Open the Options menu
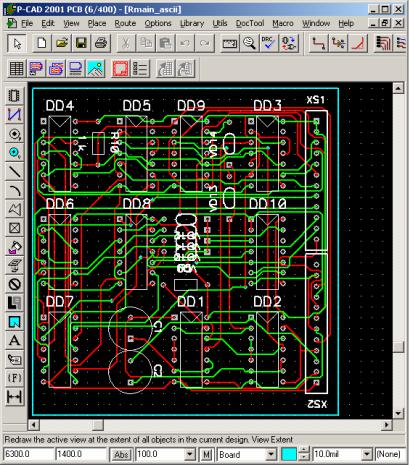The width and height of the screenshot is (409, 465). [x=158, y=23]
